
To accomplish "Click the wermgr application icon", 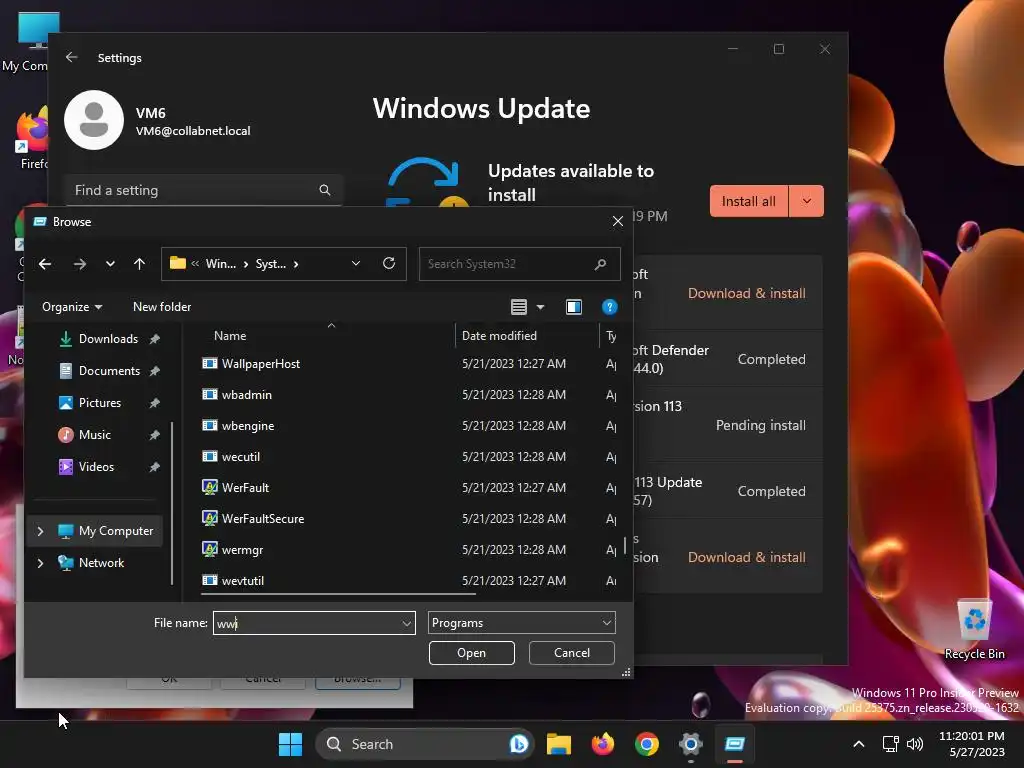I will 210,549.
